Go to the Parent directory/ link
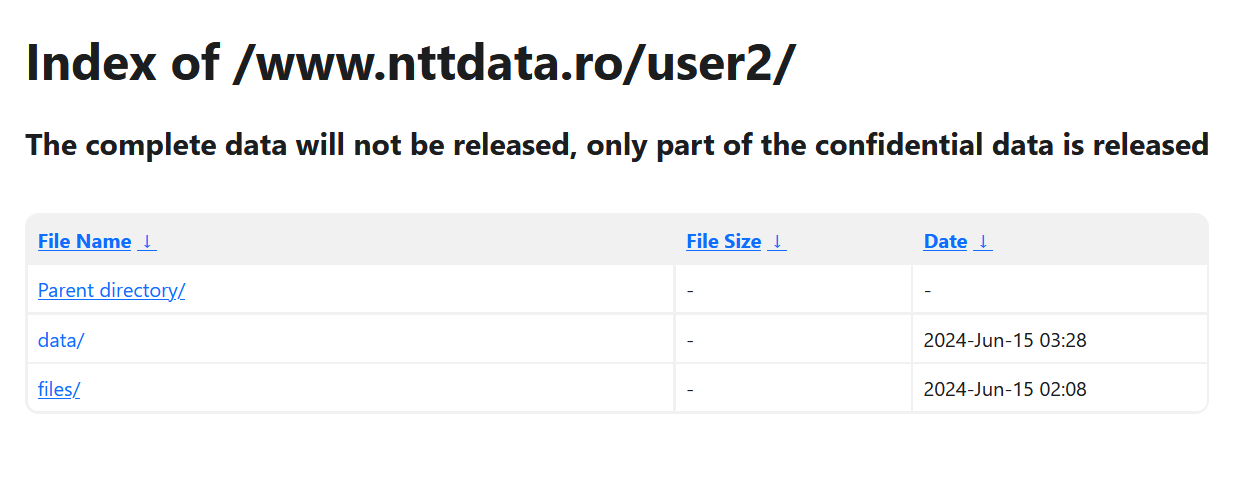This screenshot has height=483, width=1250. click(111, 290)
